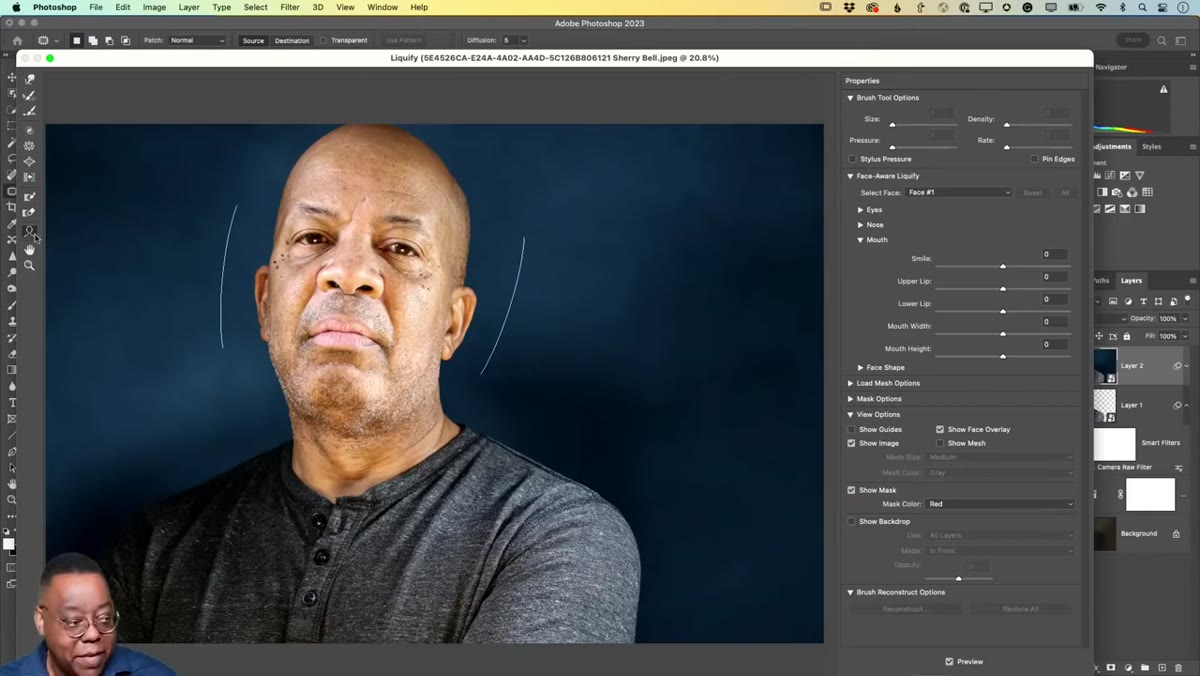Expand the Face Shape section
This screenshot has height=676, width=1200.
861,367
